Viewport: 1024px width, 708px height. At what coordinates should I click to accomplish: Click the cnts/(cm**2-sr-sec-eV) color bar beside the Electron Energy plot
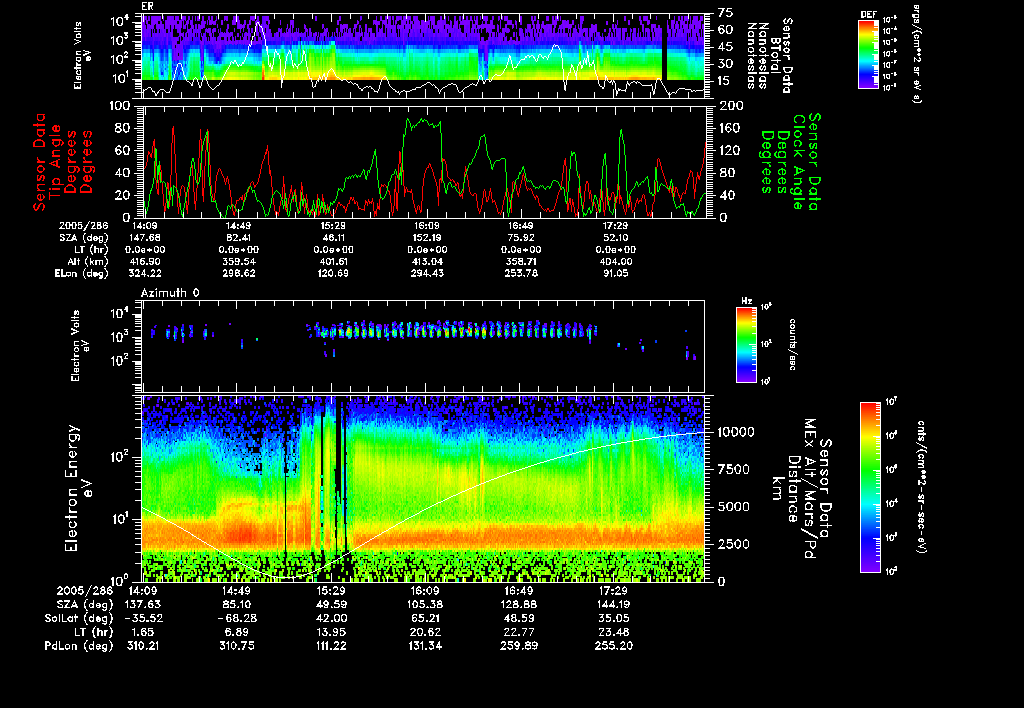[x=870, y=487]
